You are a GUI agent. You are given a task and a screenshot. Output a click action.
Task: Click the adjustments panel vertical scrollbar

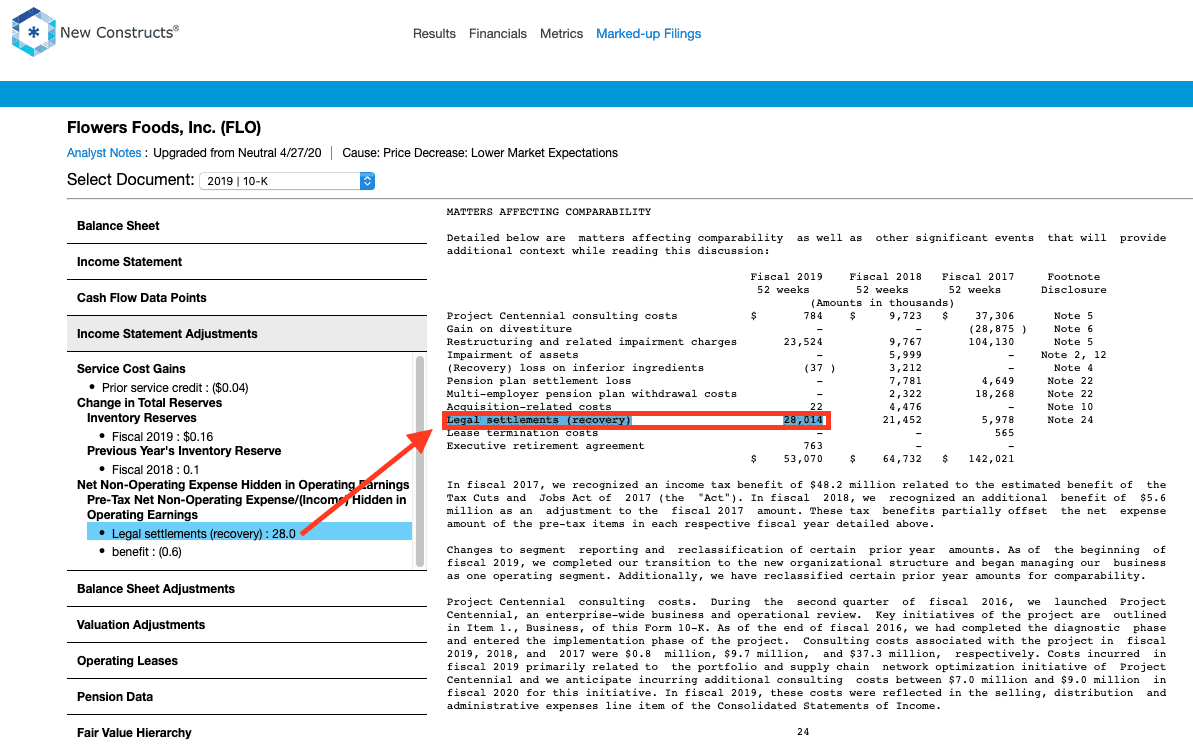(419, 461)
